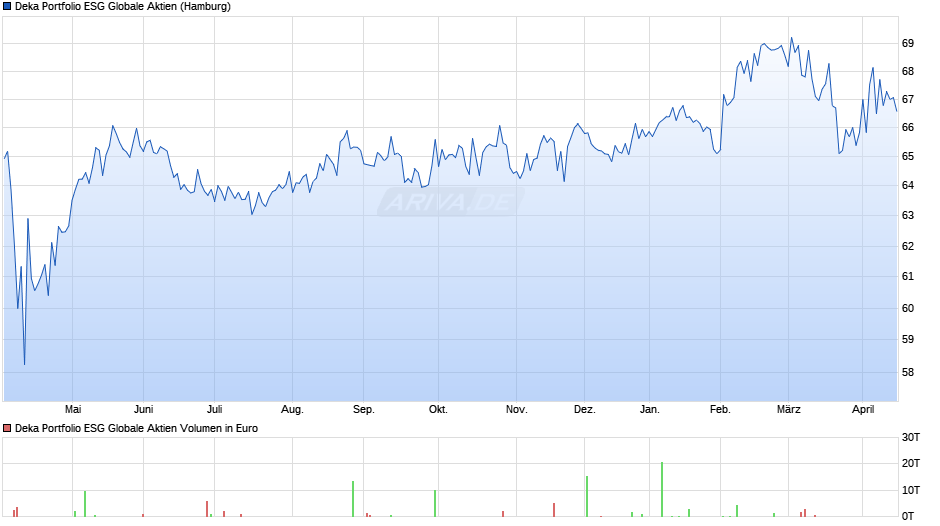Click the 'Aug.' month label
The width and height of the screenshot is (940, 526).
pos(292,409)
